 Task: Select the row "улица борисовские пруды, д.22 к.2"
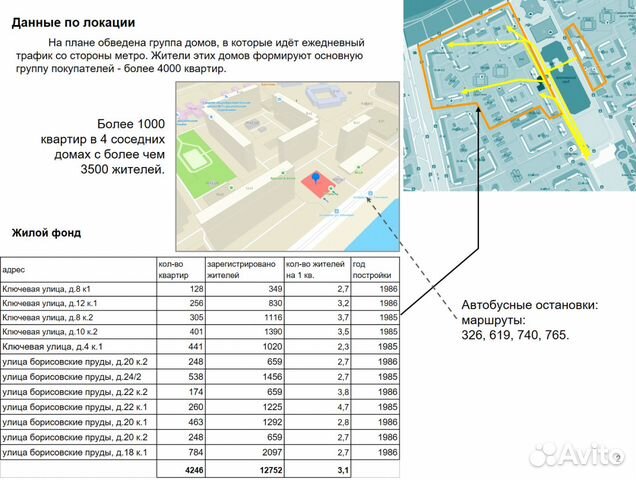coord(200,392)
